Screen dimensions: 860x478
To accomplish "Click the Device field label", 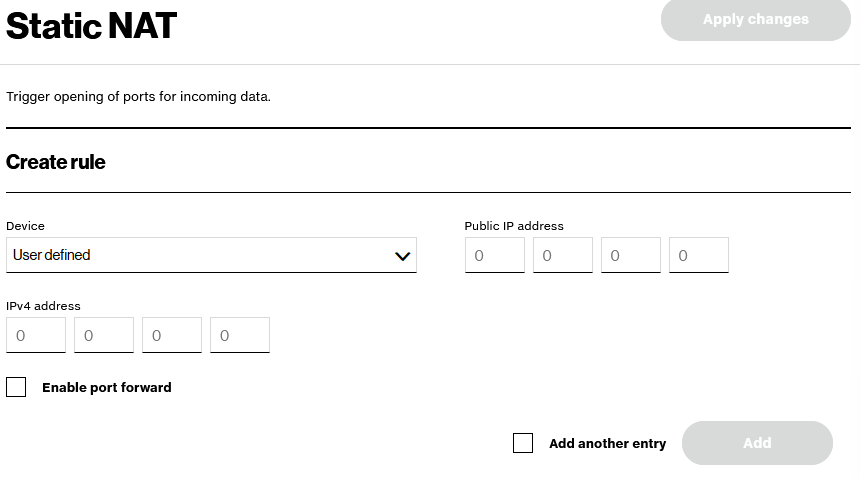I will [x=25, y=226].
